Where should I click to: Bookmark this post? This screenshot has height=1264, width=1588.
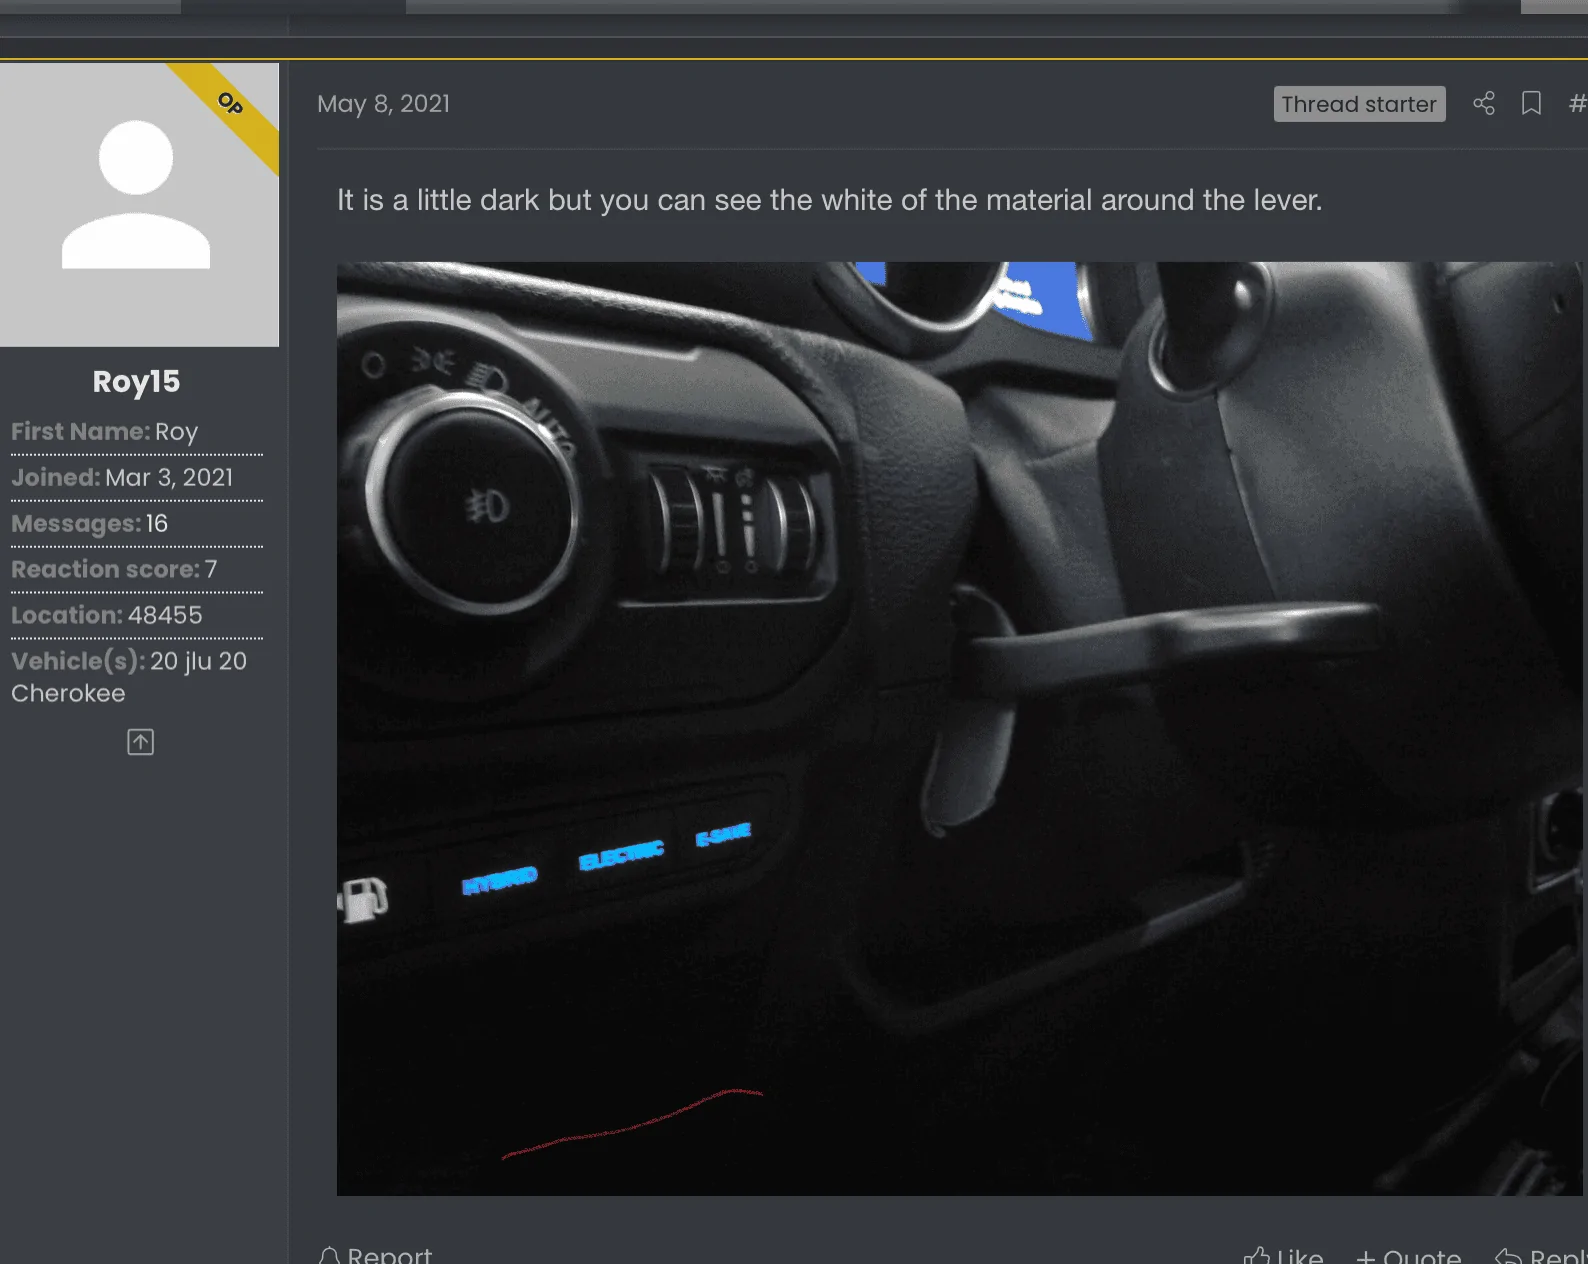(x=1531, y=103)
